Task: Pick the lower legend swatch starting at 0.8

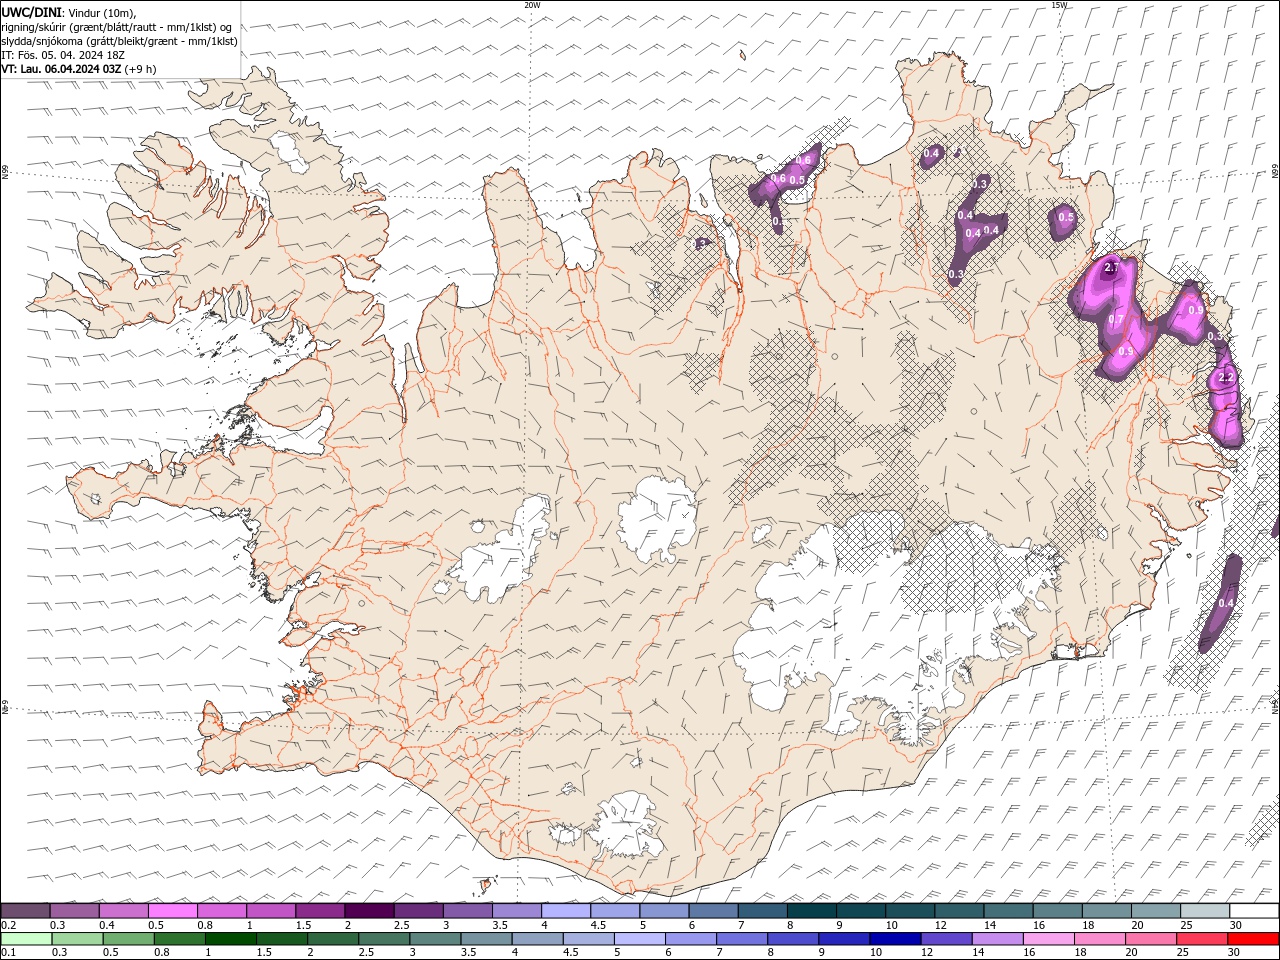Action: pyautogui.click(x=179, y=939)
